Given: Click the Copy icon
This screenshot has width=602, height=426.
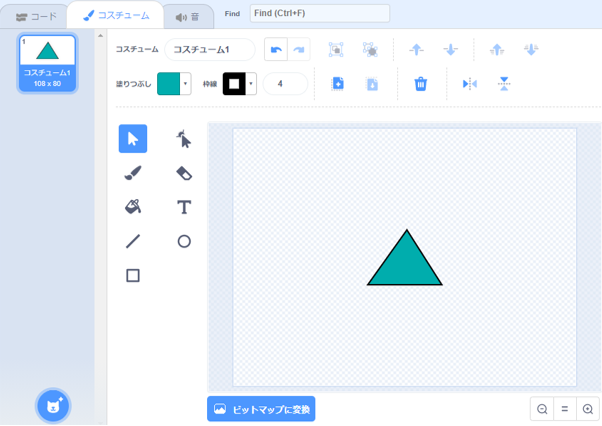Looking at the screenshot, I should (x=338, y=84).
